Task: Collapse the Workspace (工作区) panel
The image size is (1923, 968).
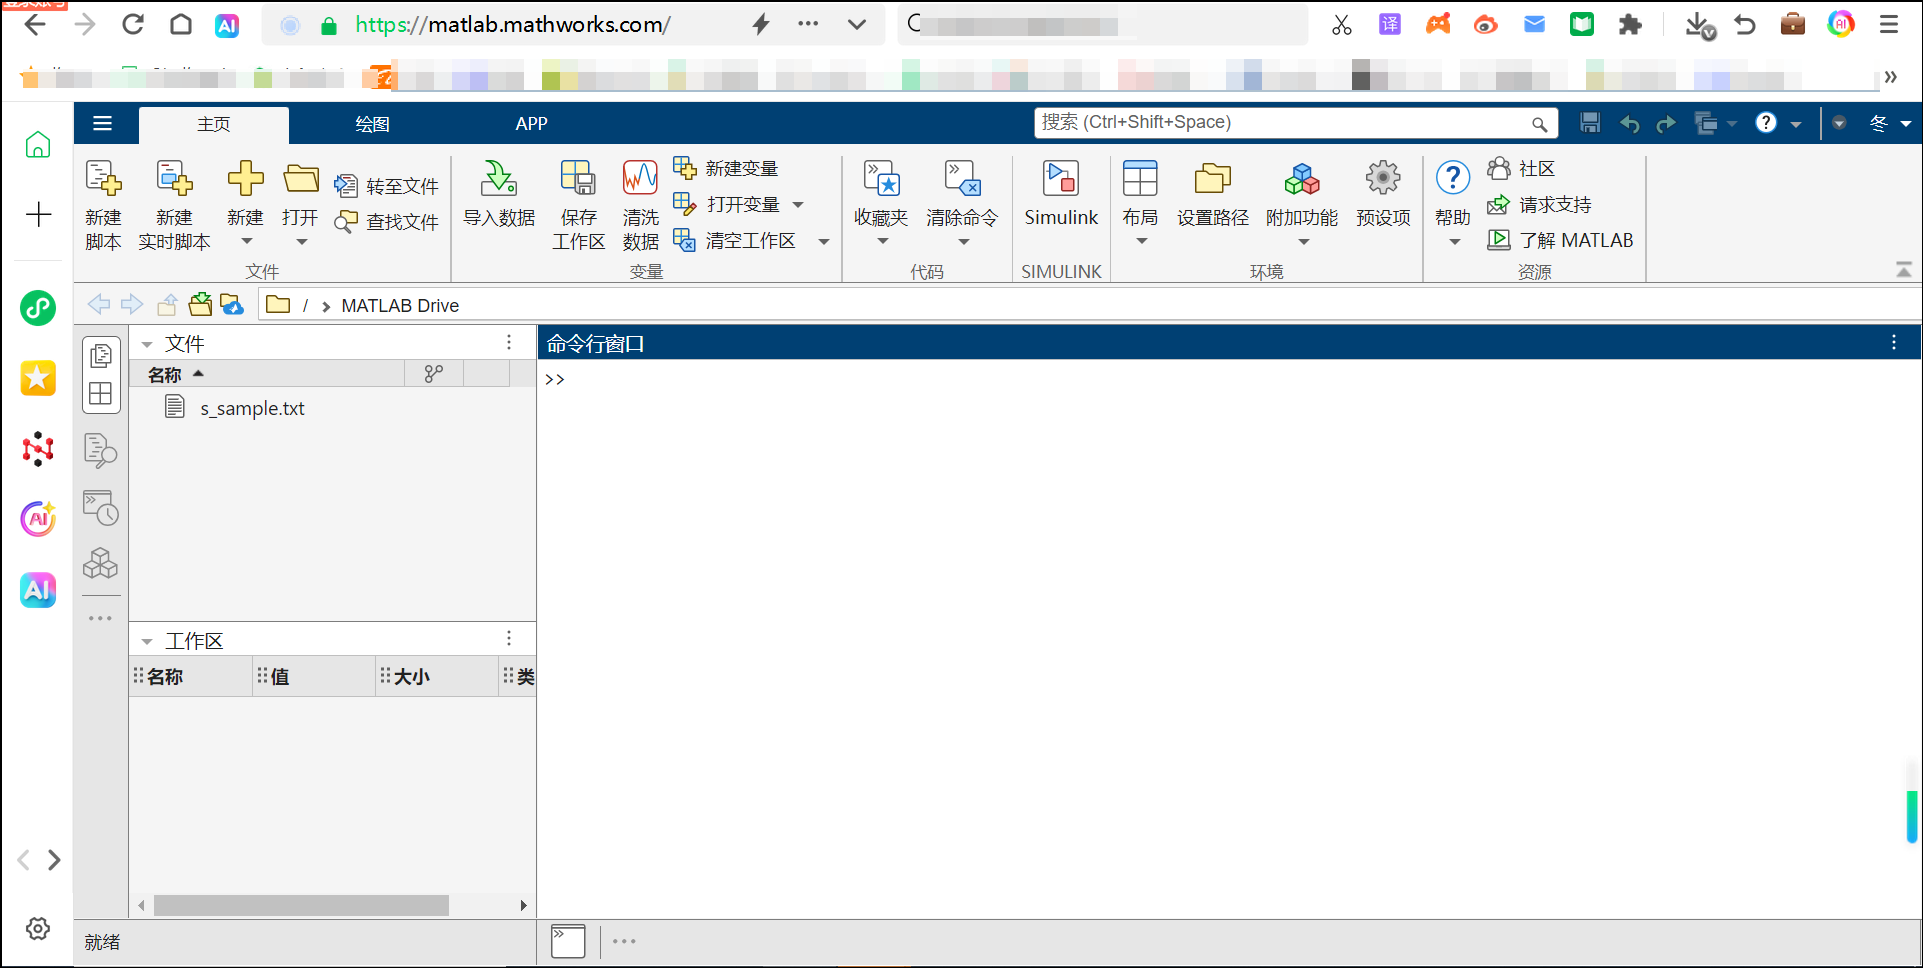Action: pyautogui.click(x=147, y=641)
